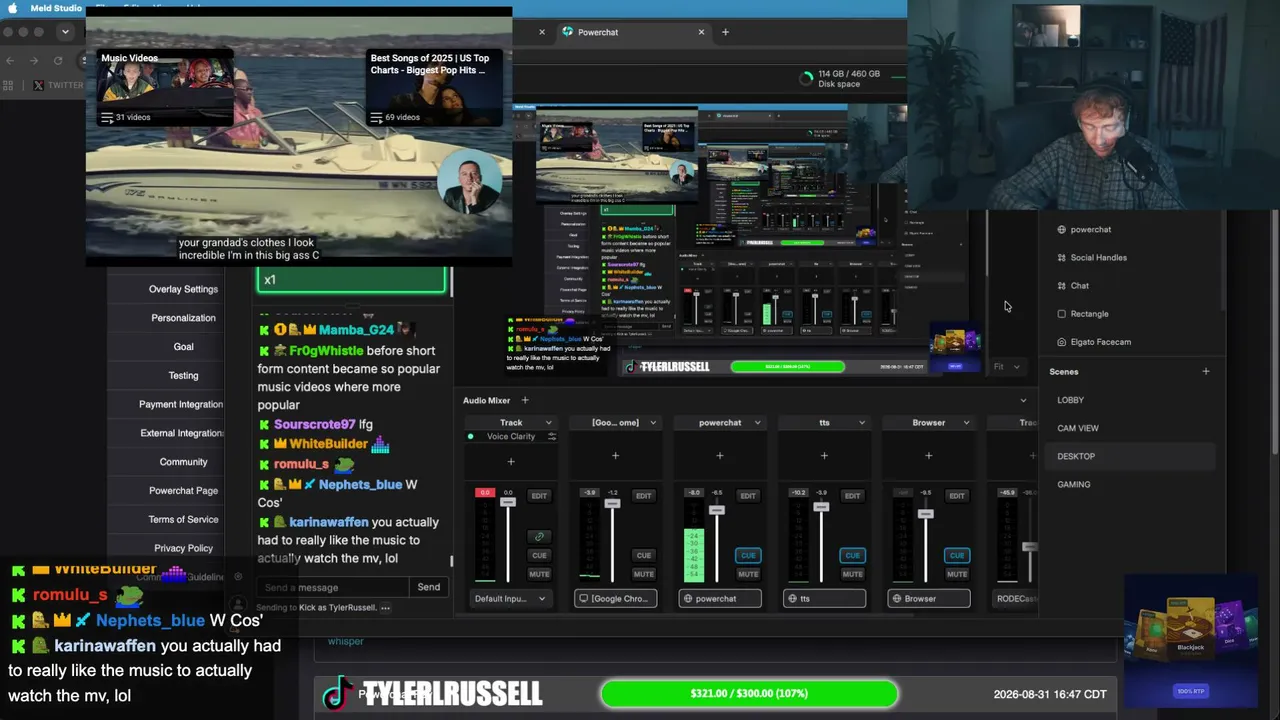Click the more options dots beside Sending to Kick
The image size is (1280, 720).
tap(385, 608)
